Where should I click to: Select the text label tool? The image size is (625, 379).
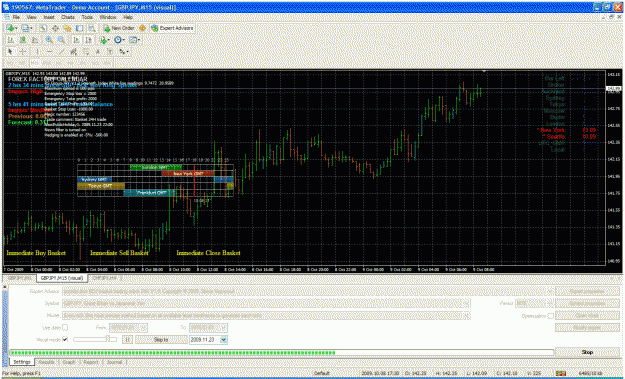(110, 51)
